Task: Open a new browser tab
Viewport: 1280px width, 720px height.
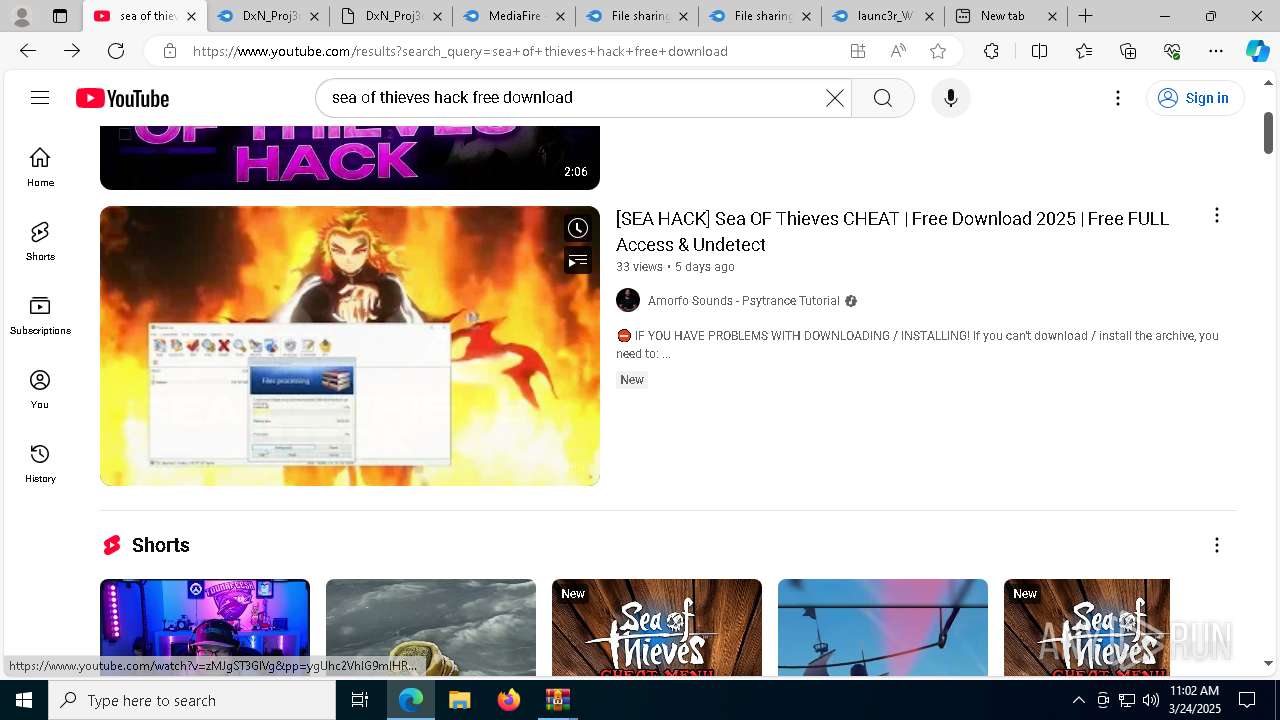Action: coord(1085,16)
